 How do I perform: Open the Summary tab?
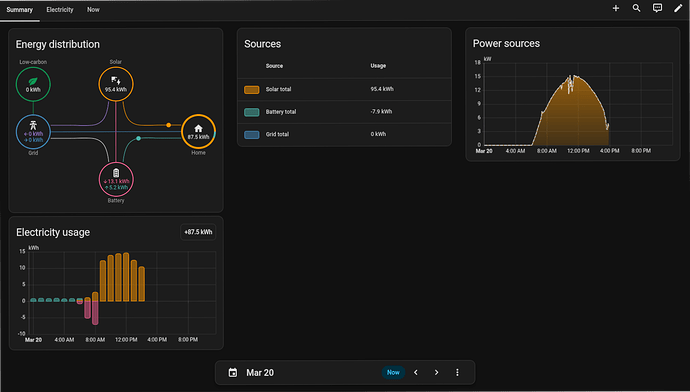point(19,10)
